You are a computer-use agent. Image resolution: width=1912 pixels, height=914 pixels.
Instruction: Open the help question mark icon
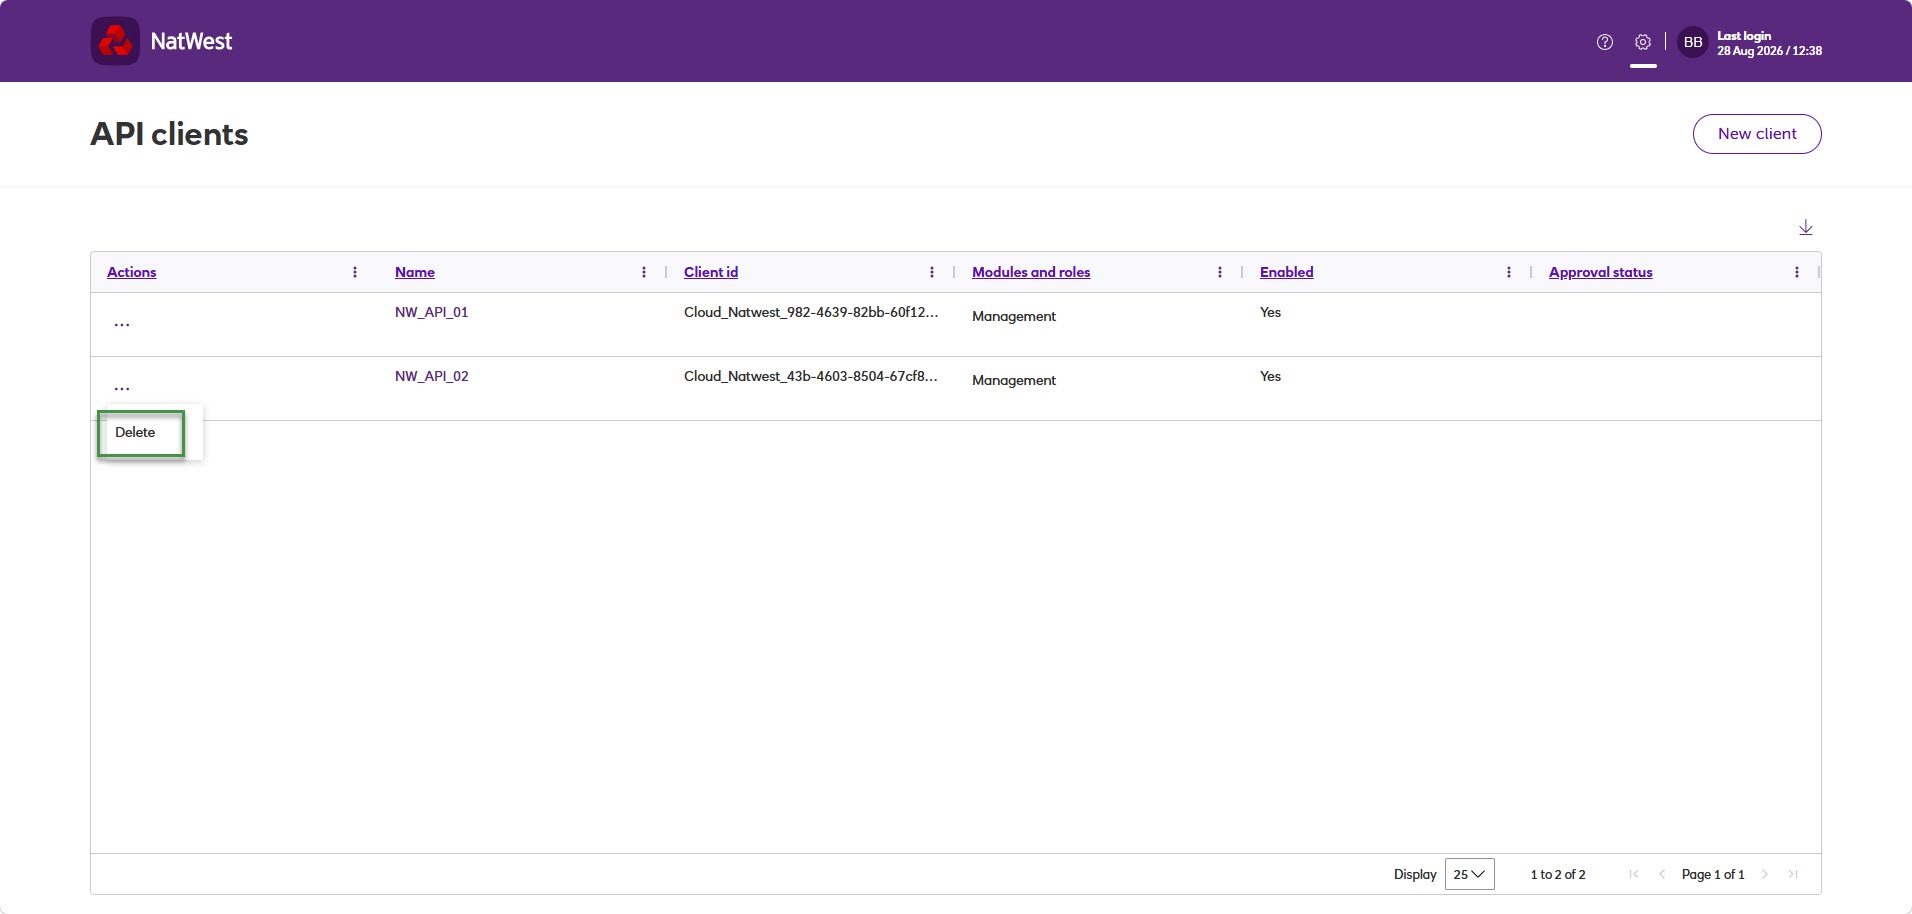[x=1605, y=42]
